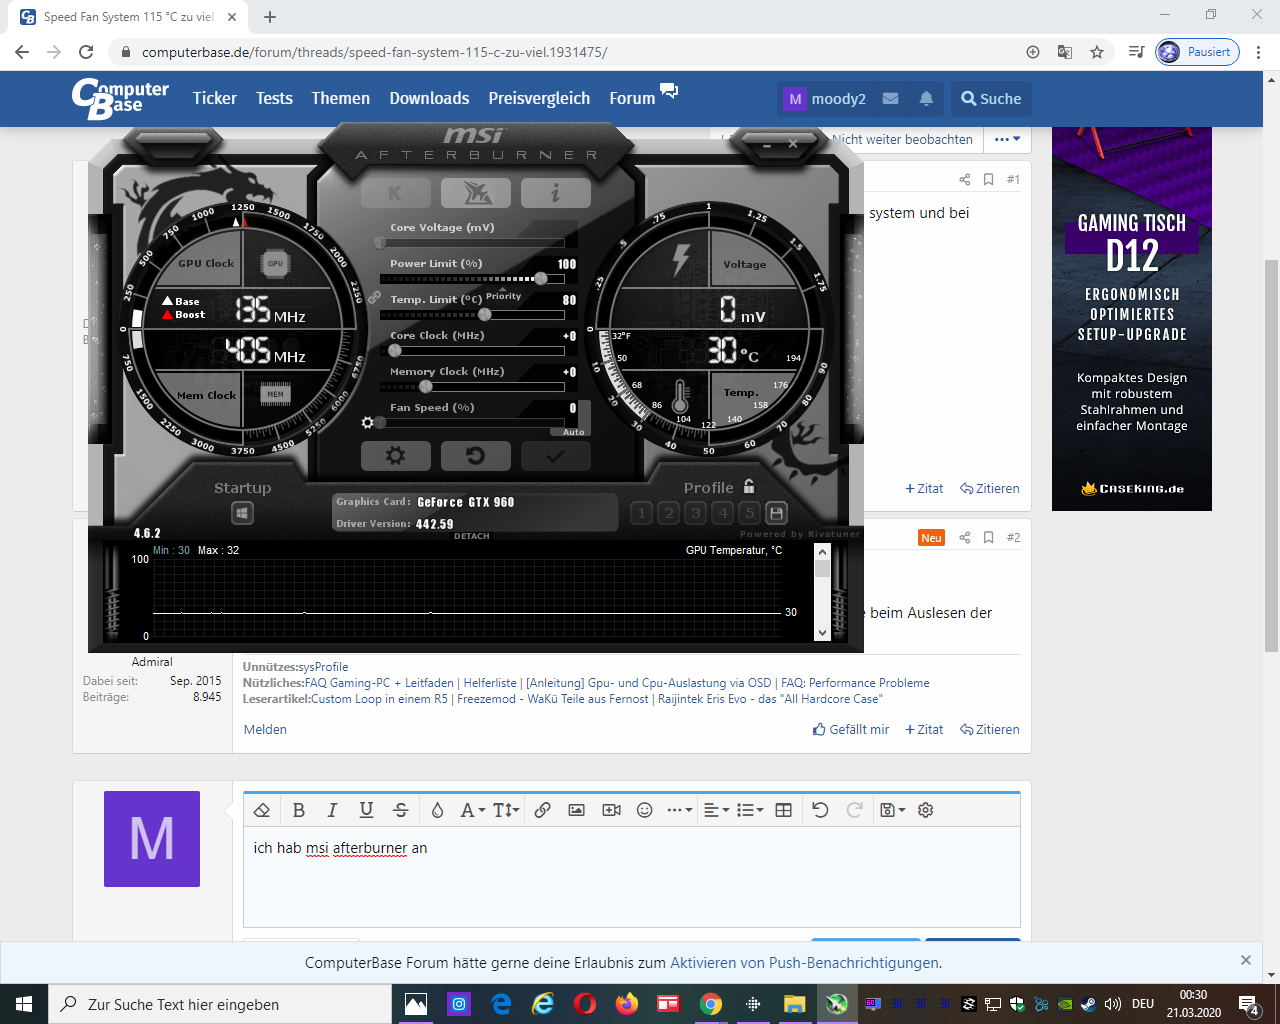Select Afterburner profile slot 1
Viewport: 1280px width, 1024px height.
[x=642, y=514]
